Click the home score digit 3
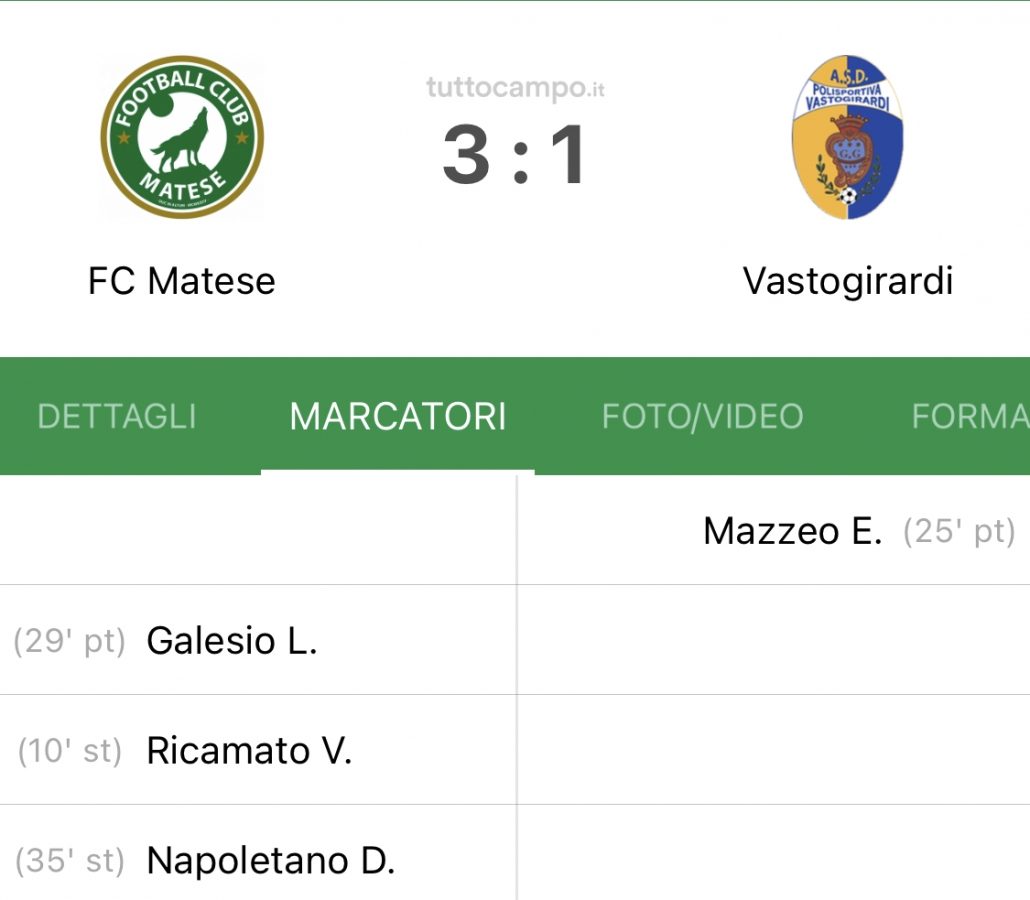This screenshot has height=900, width=1030. coord(466,155)
